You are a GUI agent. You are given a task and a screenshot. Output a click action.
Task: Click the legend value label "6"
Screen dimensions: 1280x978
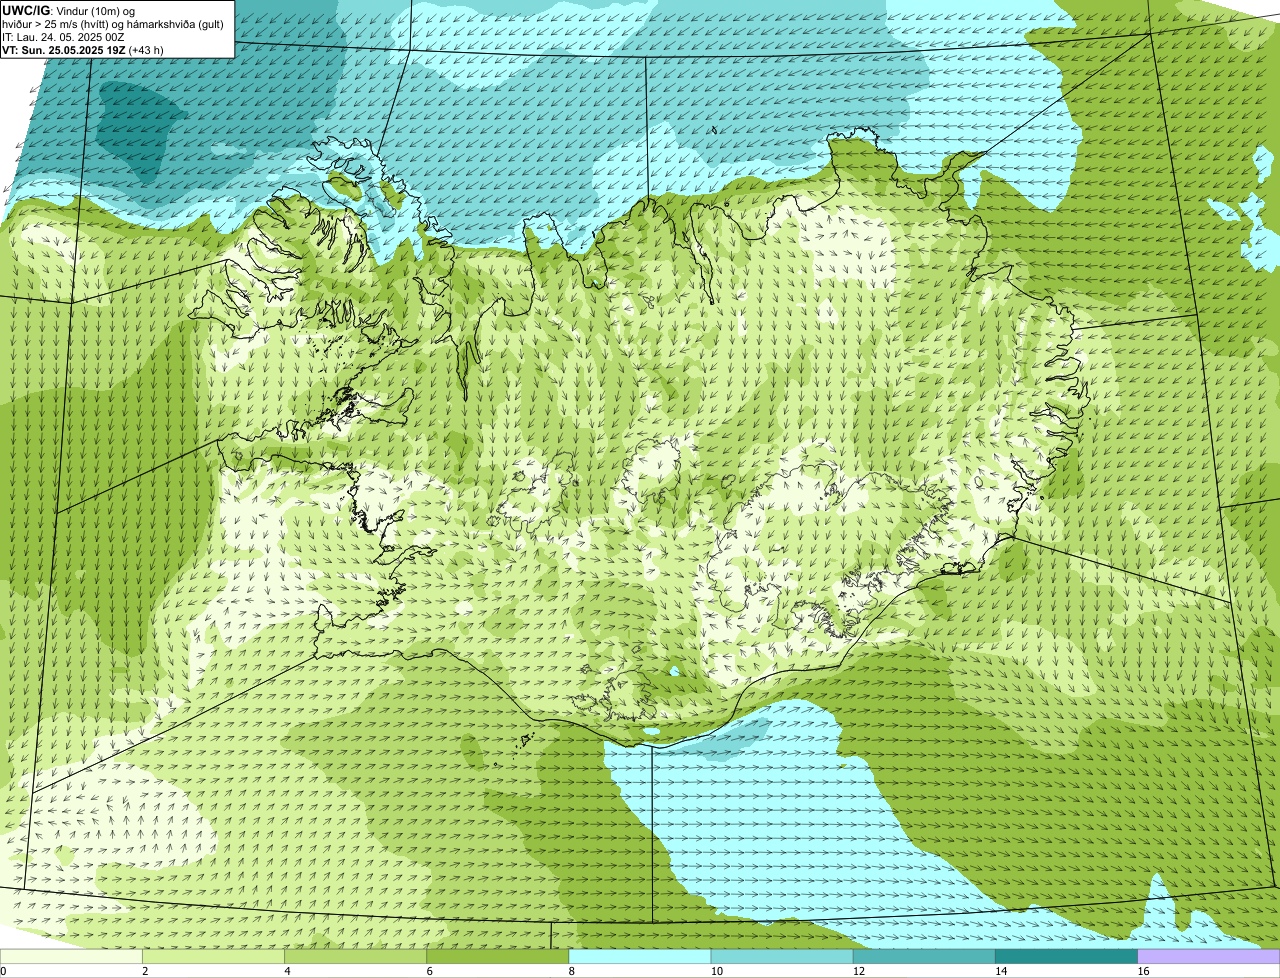(x=429, y=971)
